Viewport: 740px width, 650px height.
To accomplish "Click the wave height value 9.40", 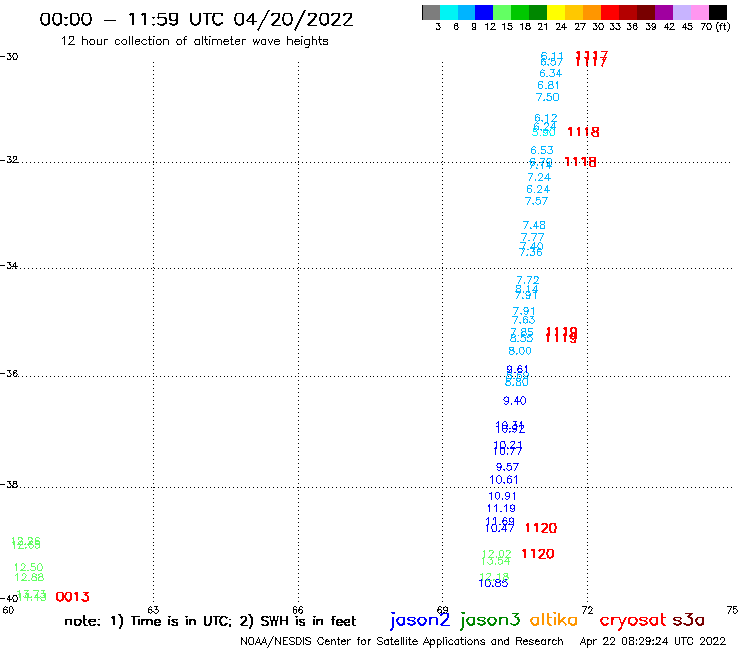I will coord(514,401).
